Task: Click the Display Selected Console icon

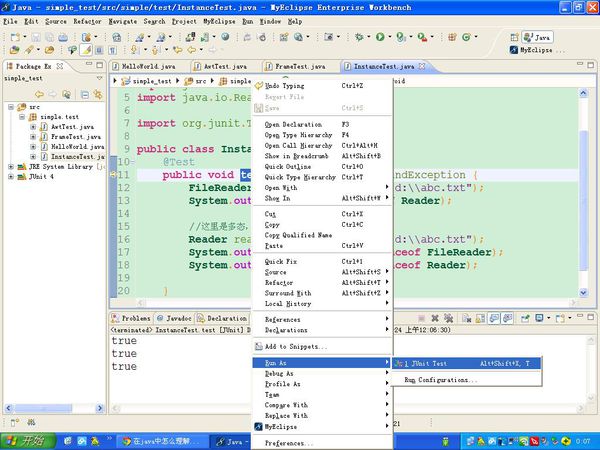Action: tap(540, 318)
